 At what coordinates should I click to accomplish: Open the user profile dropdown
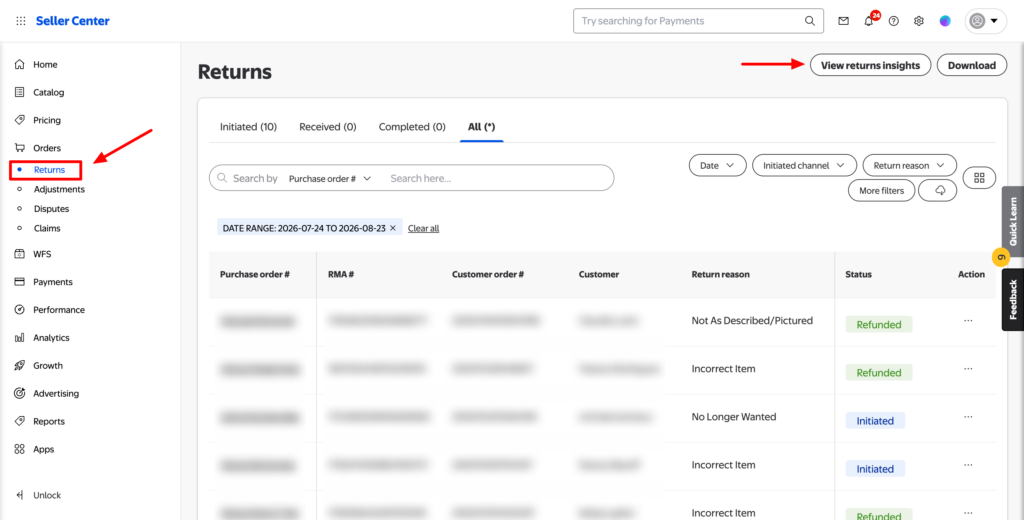pos(985,21)
